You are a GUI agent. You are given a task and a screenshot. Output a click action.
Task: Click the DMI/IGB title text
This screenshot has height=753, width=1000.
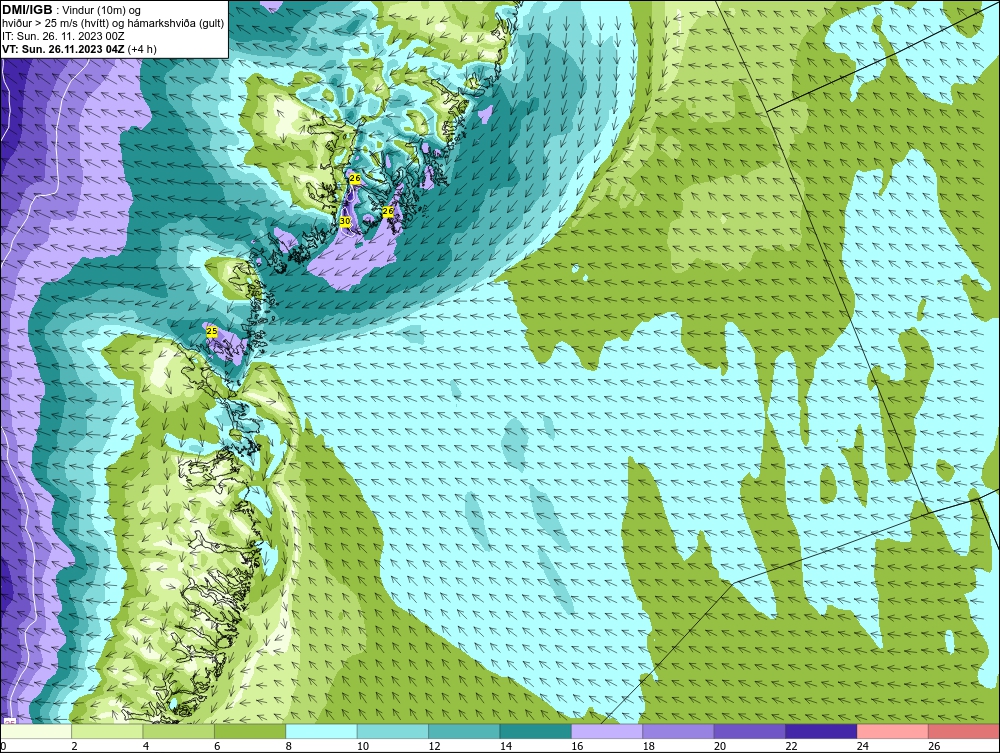pyautogui.click(x=27, y=10)
